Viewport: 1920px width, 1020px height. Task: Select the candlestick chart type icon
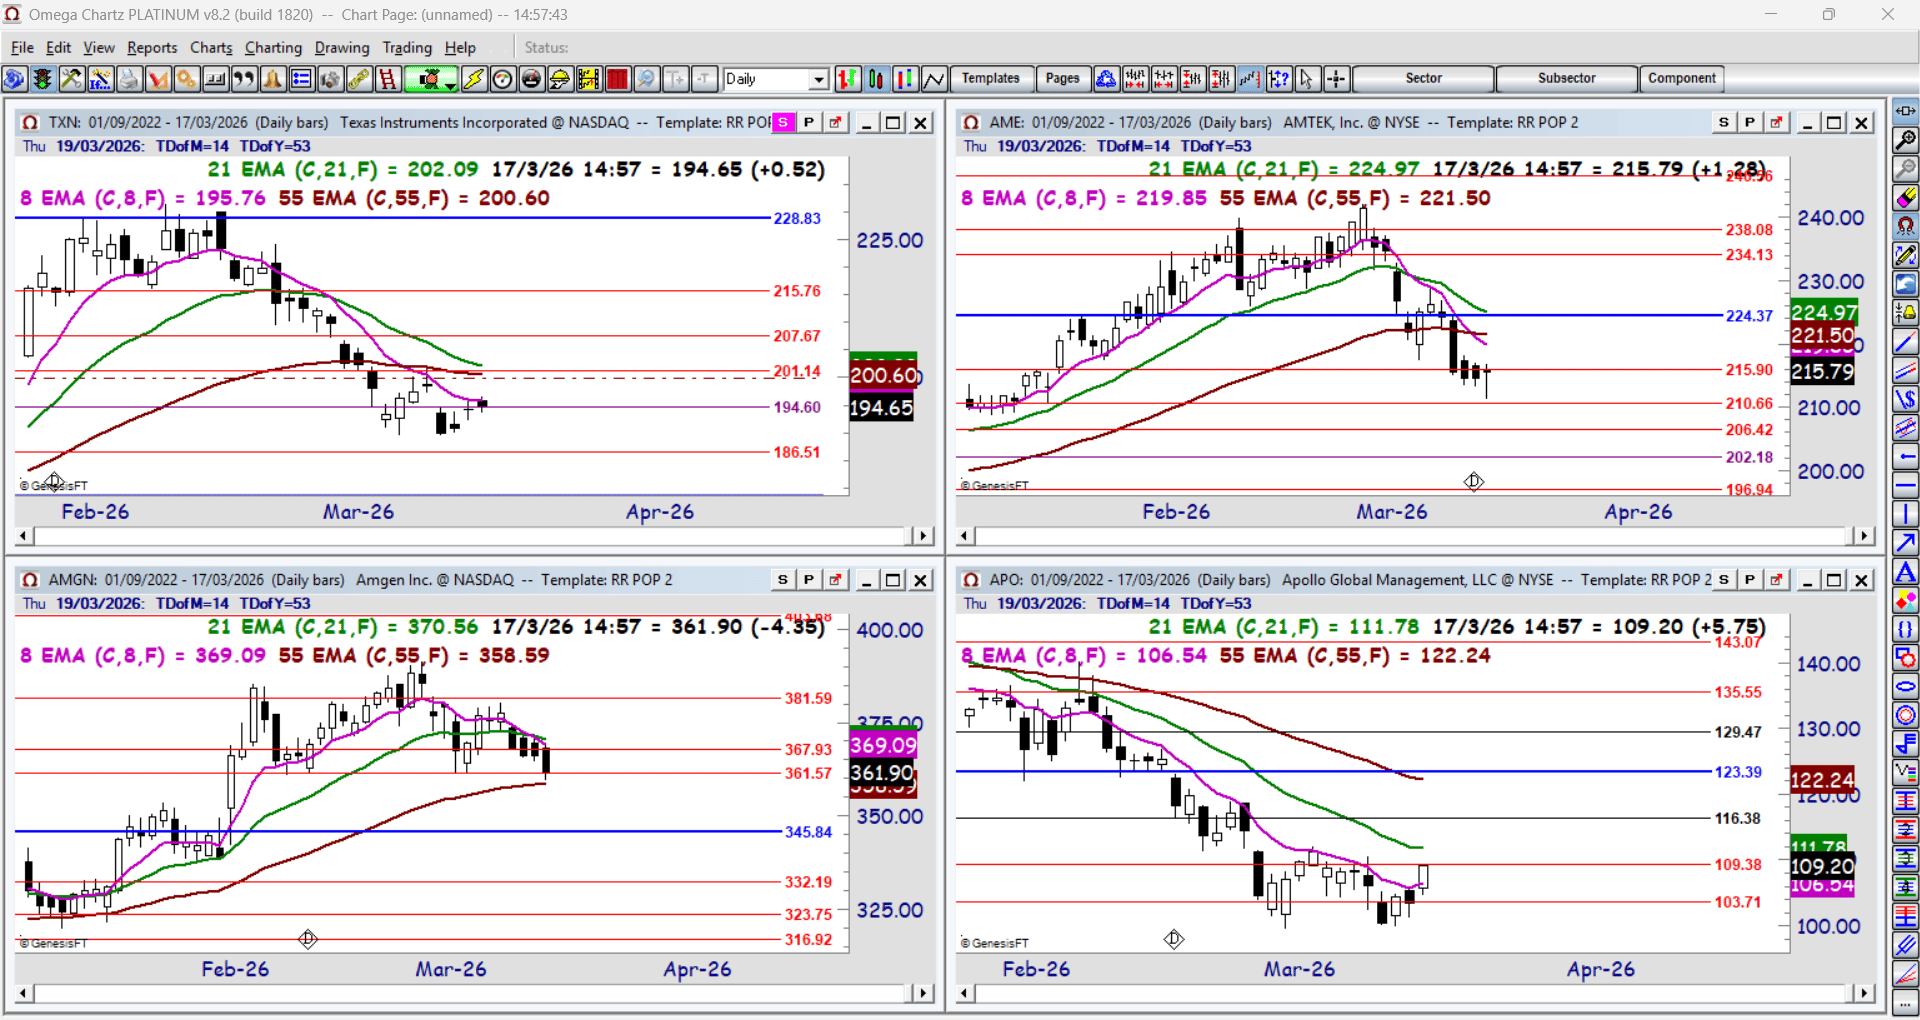point(877,79)
